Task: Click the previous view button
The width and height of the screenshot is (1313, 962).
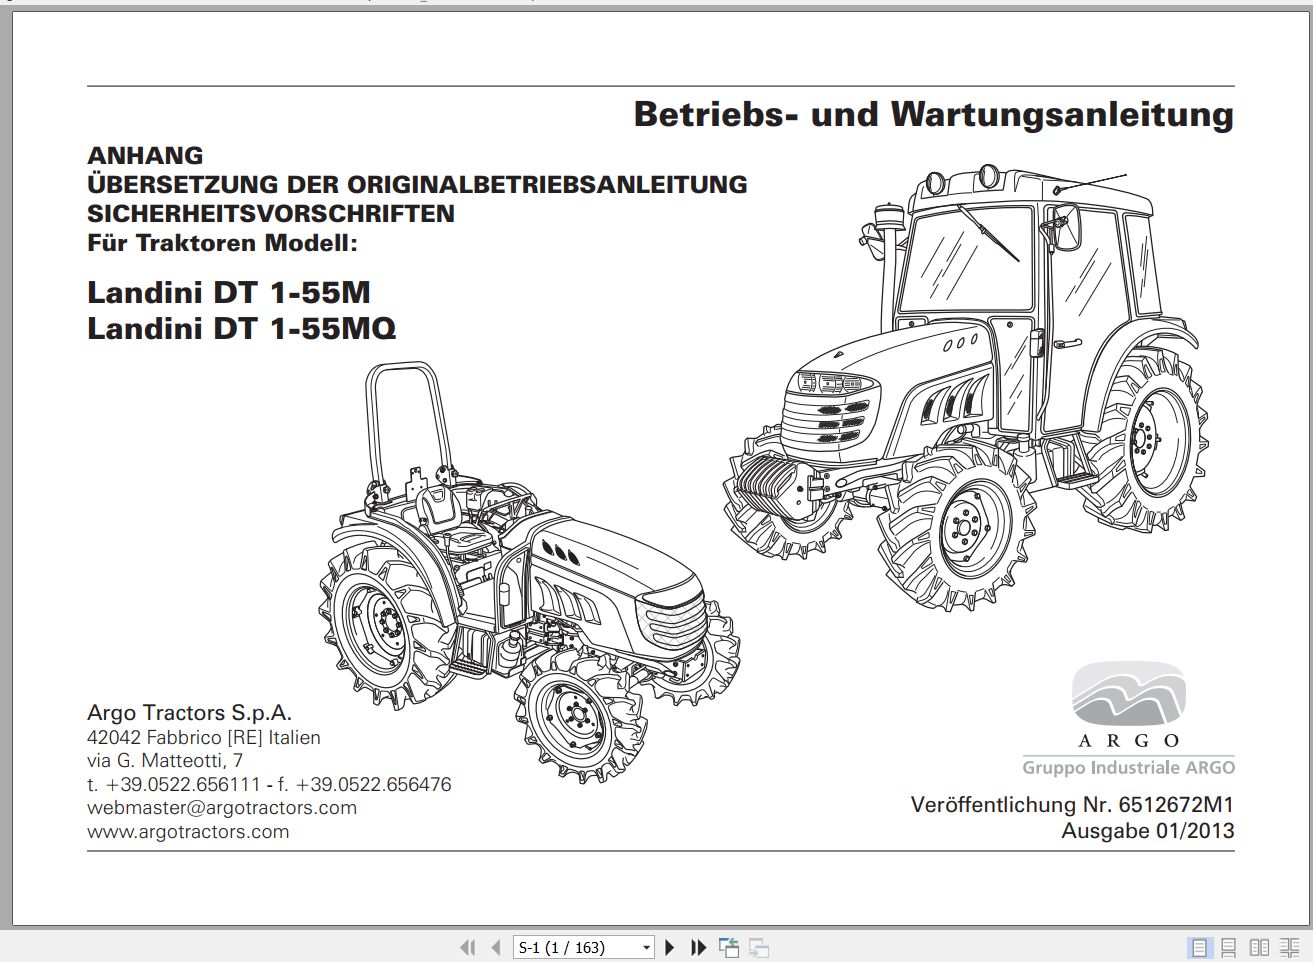Action: [x=728, y=947]
